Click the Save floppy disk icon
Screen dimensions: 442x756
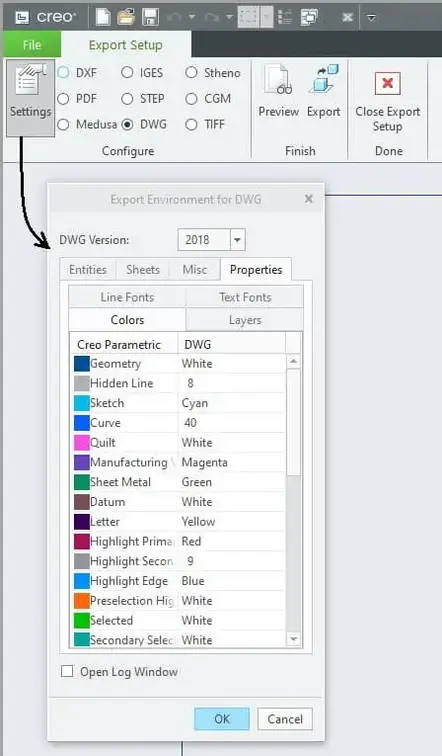150,17
